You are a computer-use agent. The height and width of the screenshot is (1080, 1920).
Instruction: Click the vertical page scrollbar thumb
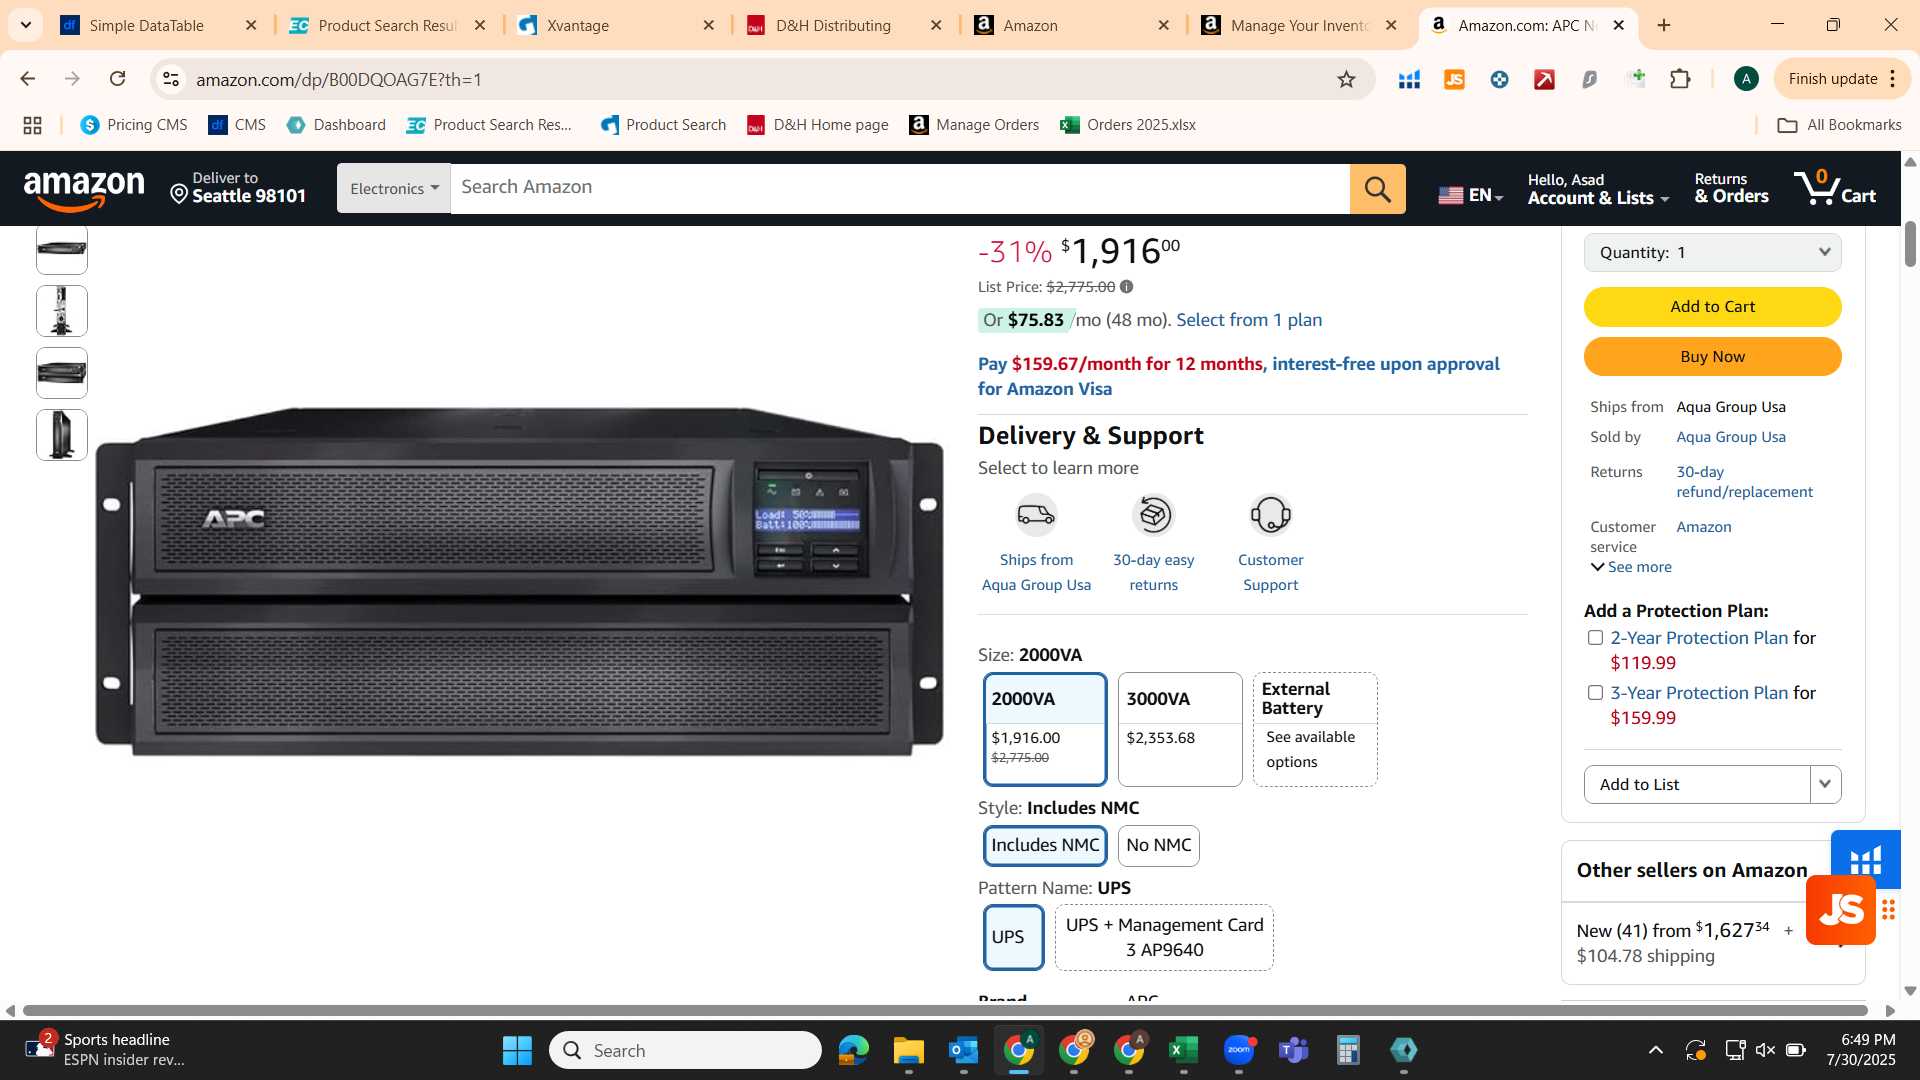coord(1910,244)
